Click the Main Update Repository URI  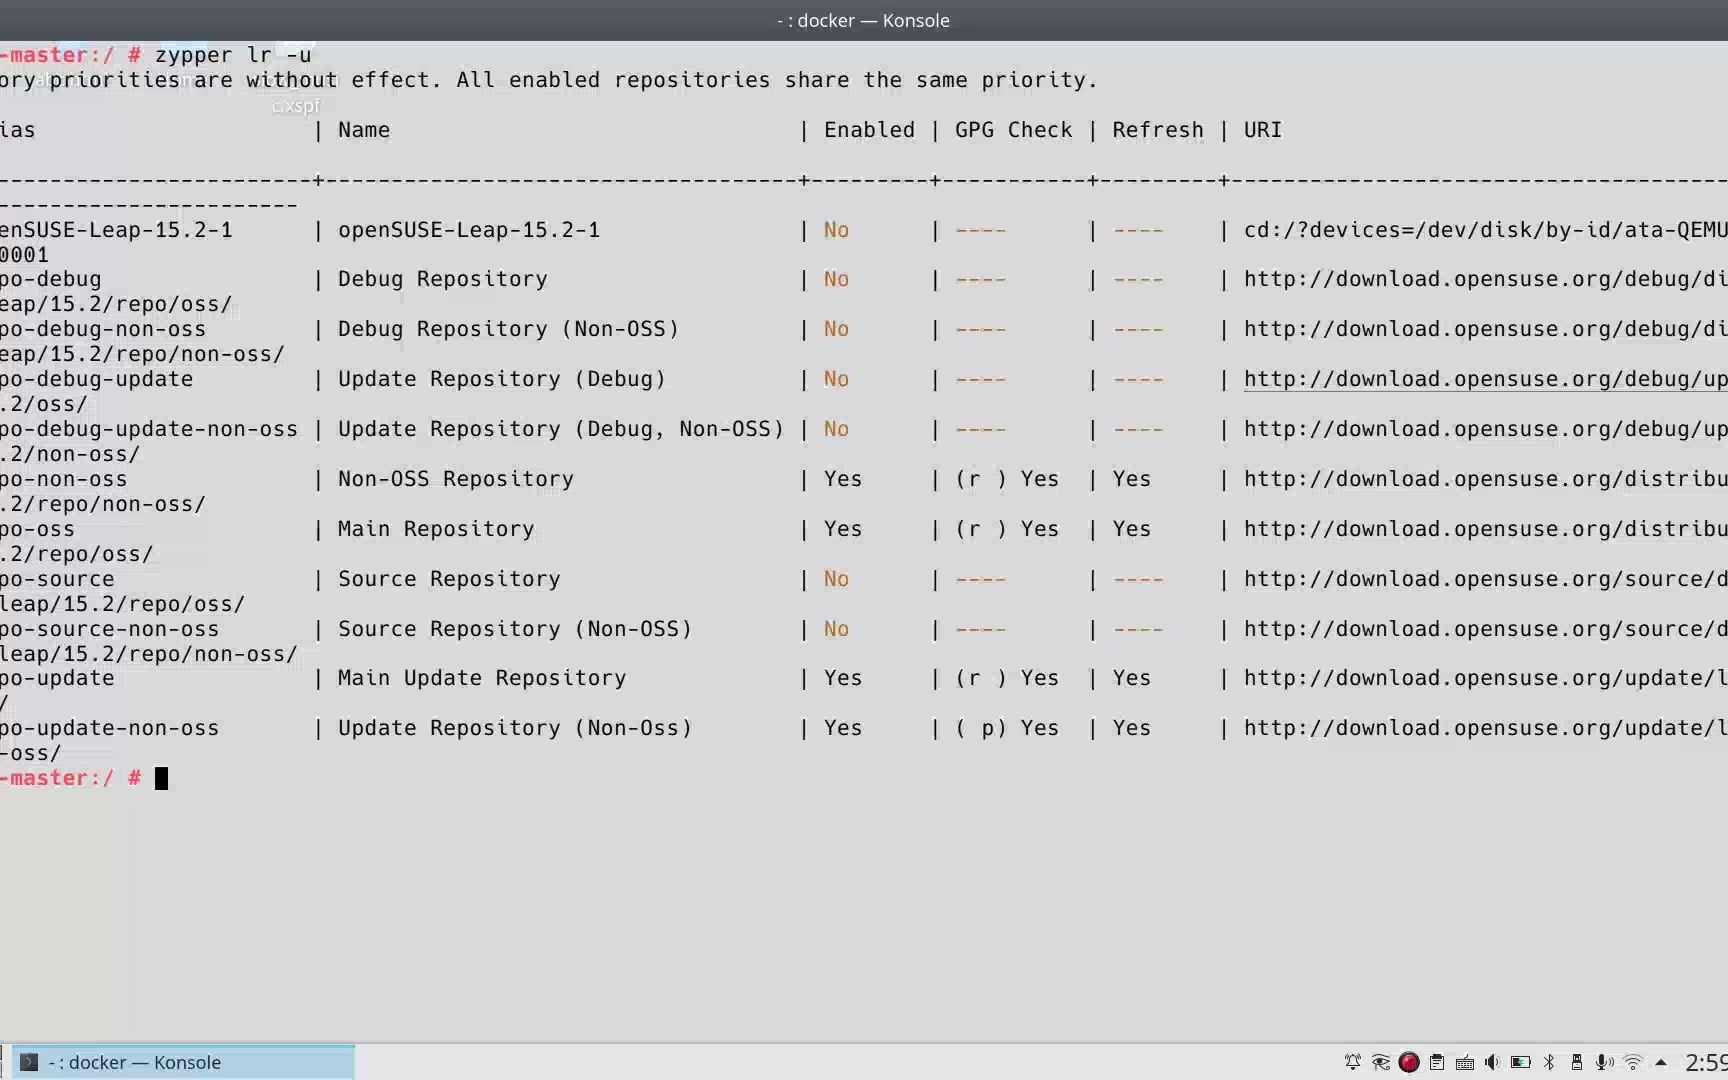click(x=1485, y=678)
